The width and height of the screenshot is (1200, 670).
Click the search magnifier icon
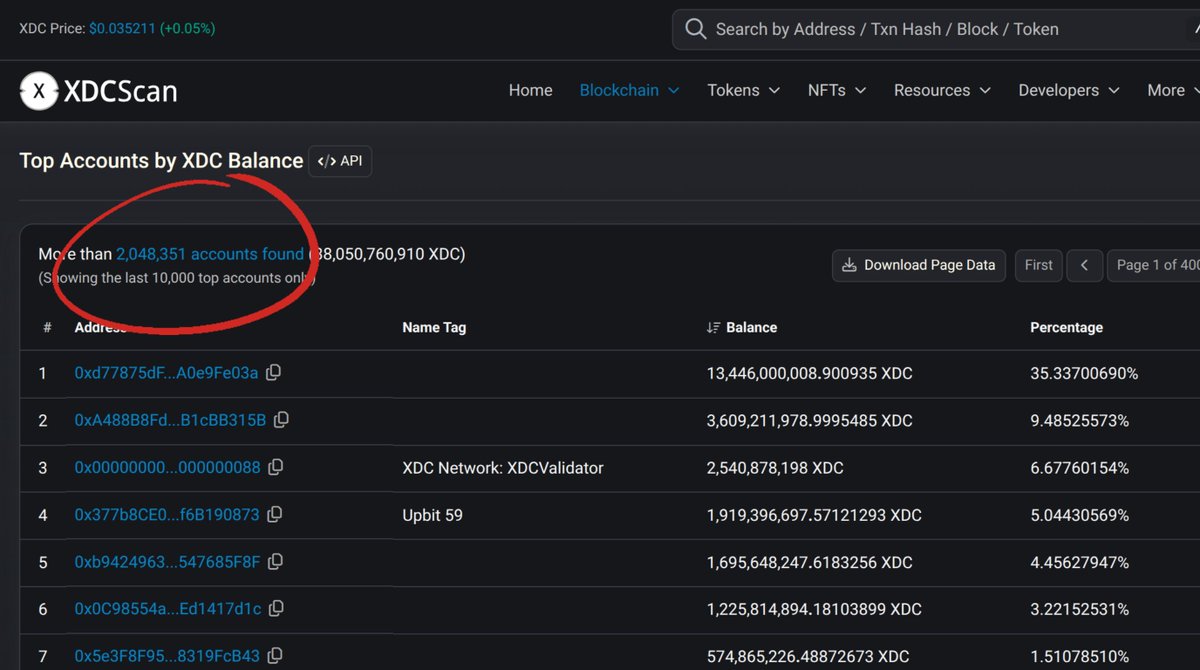point(696,29)
